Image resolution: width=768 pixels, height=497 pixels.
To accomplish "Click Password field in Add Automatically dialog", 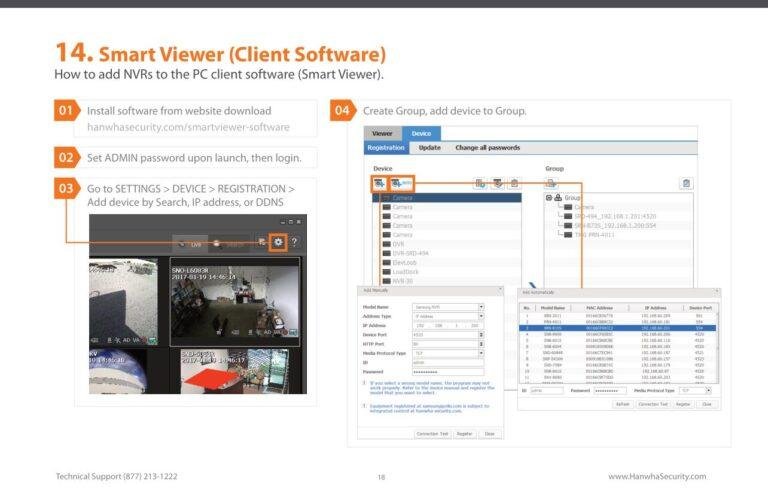I will 610,391.
